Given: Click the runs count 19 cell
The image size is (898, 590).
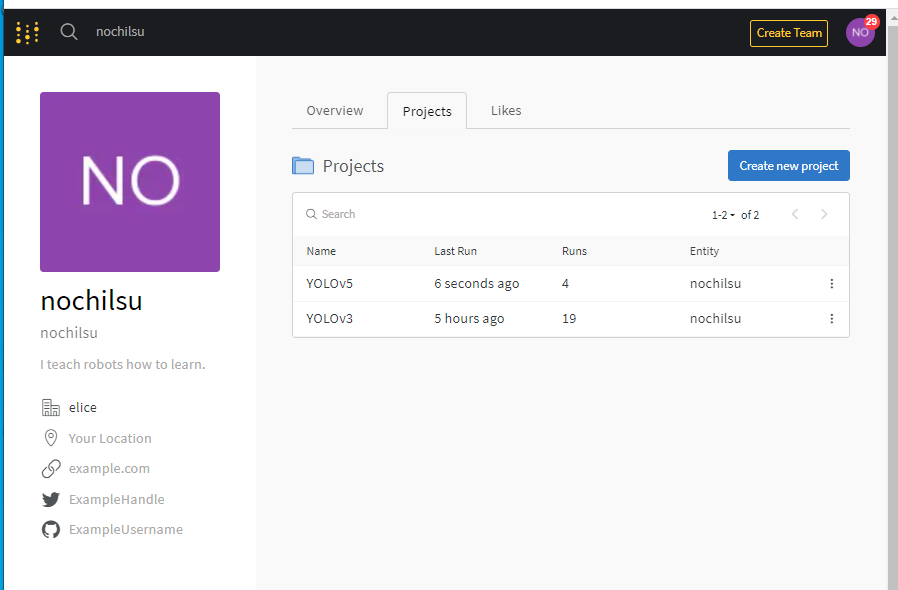Looking at the screenshot, I should (569, 318).
